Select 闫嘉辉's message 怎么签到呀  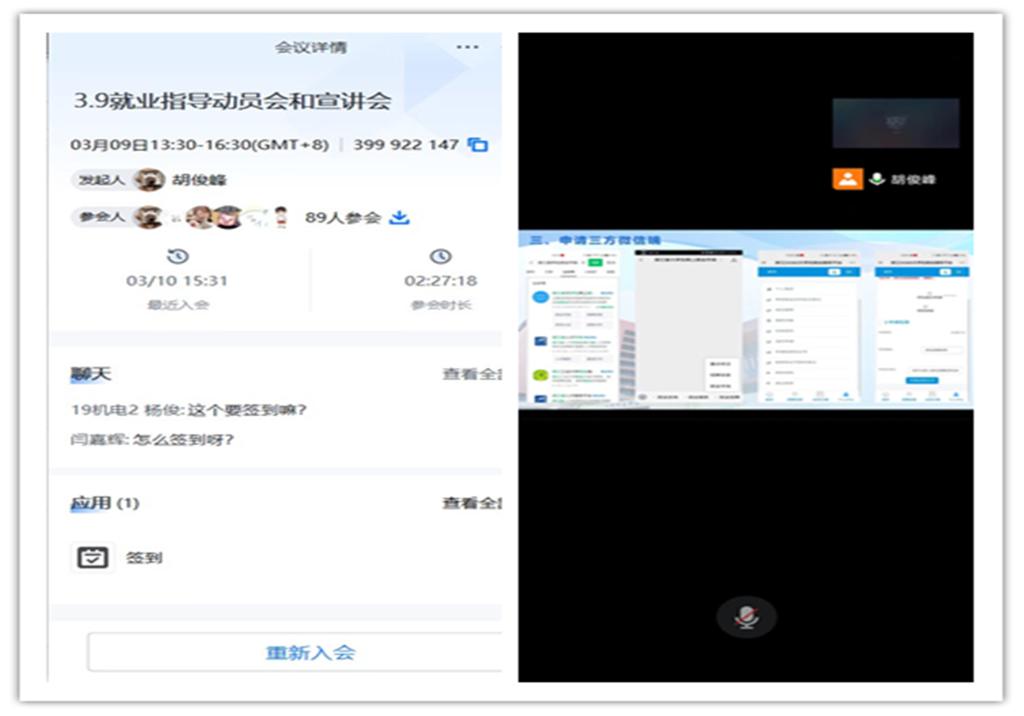[152, 439]
